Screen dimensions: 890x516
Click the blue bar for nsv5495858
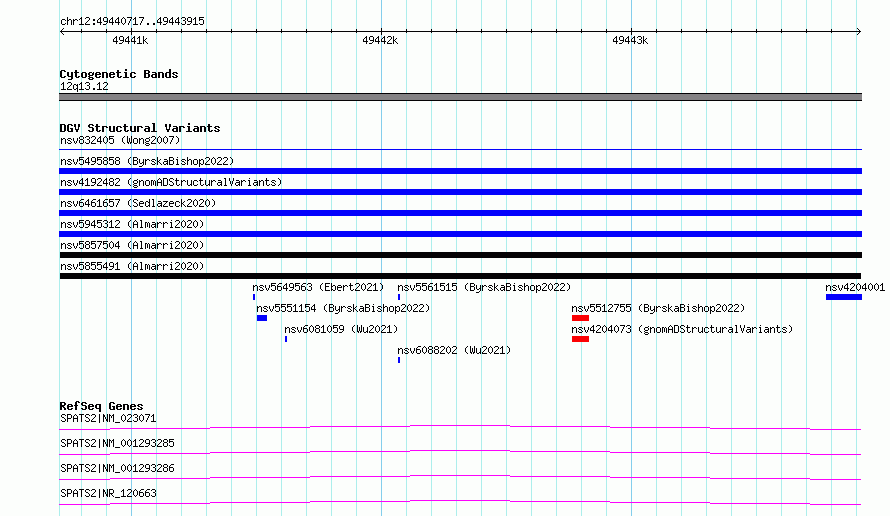tap(460, 171)
